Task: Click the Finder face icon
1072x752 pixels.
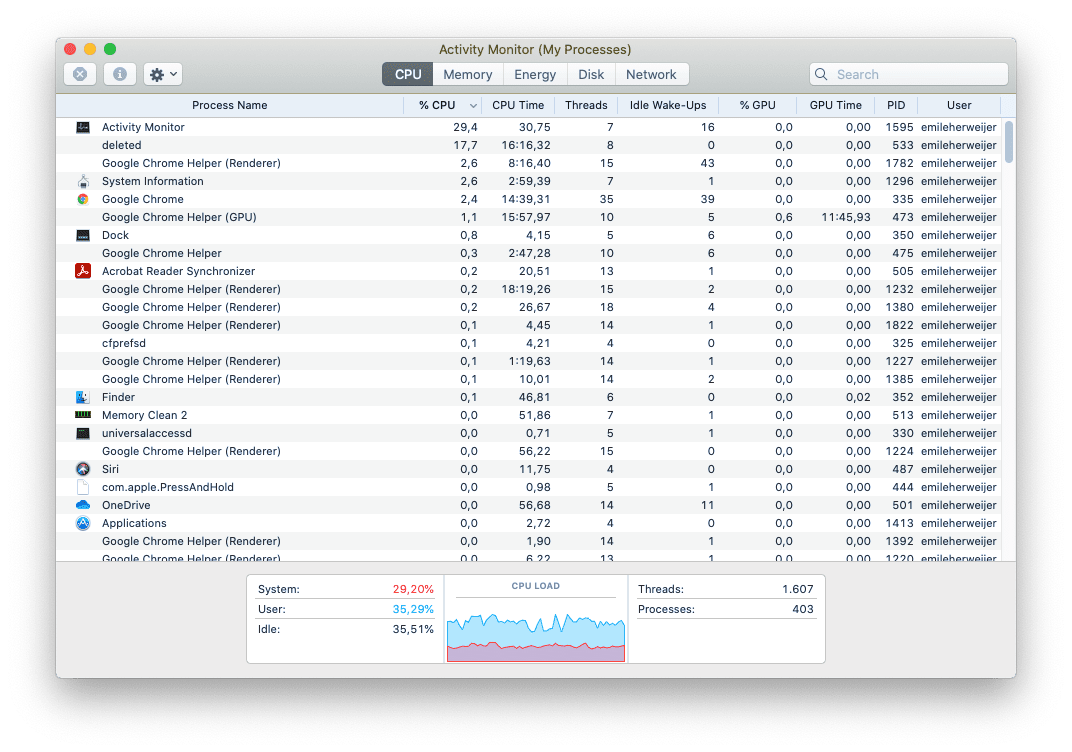Action: click(x=83, y=397)
